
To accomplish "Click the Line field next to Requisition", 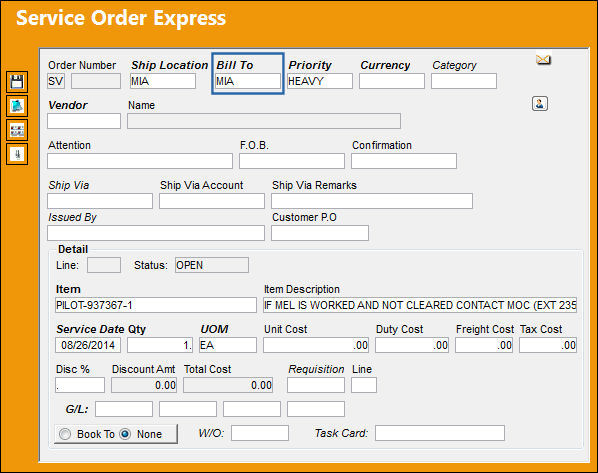I will tap(364, 385).
